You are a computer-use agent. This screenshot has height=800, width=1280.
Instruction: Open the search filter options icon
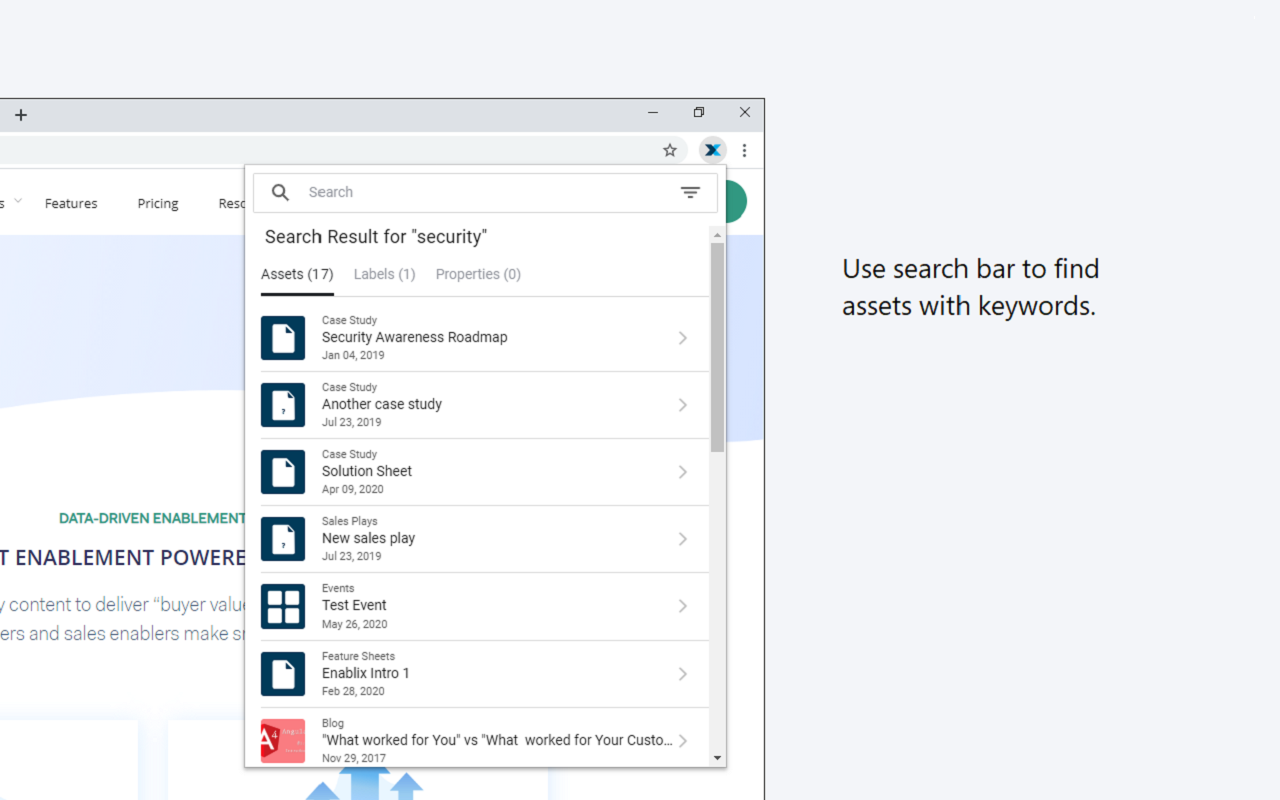(x=690, y=193)
